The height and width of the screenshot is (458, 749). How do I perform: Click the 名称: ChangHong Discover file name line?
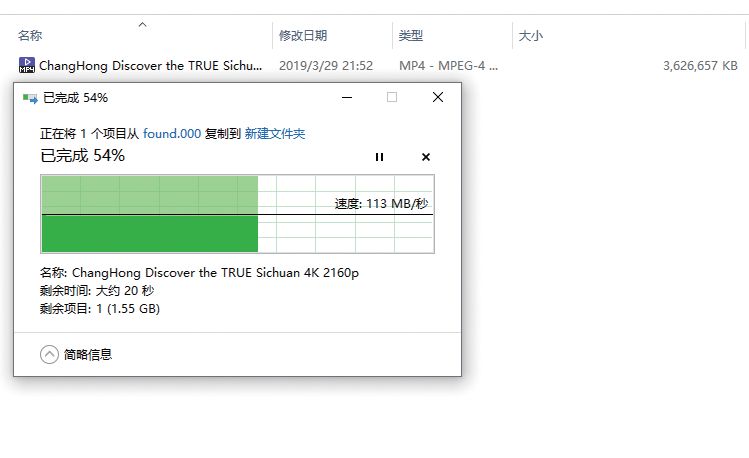tap(199, 273)
